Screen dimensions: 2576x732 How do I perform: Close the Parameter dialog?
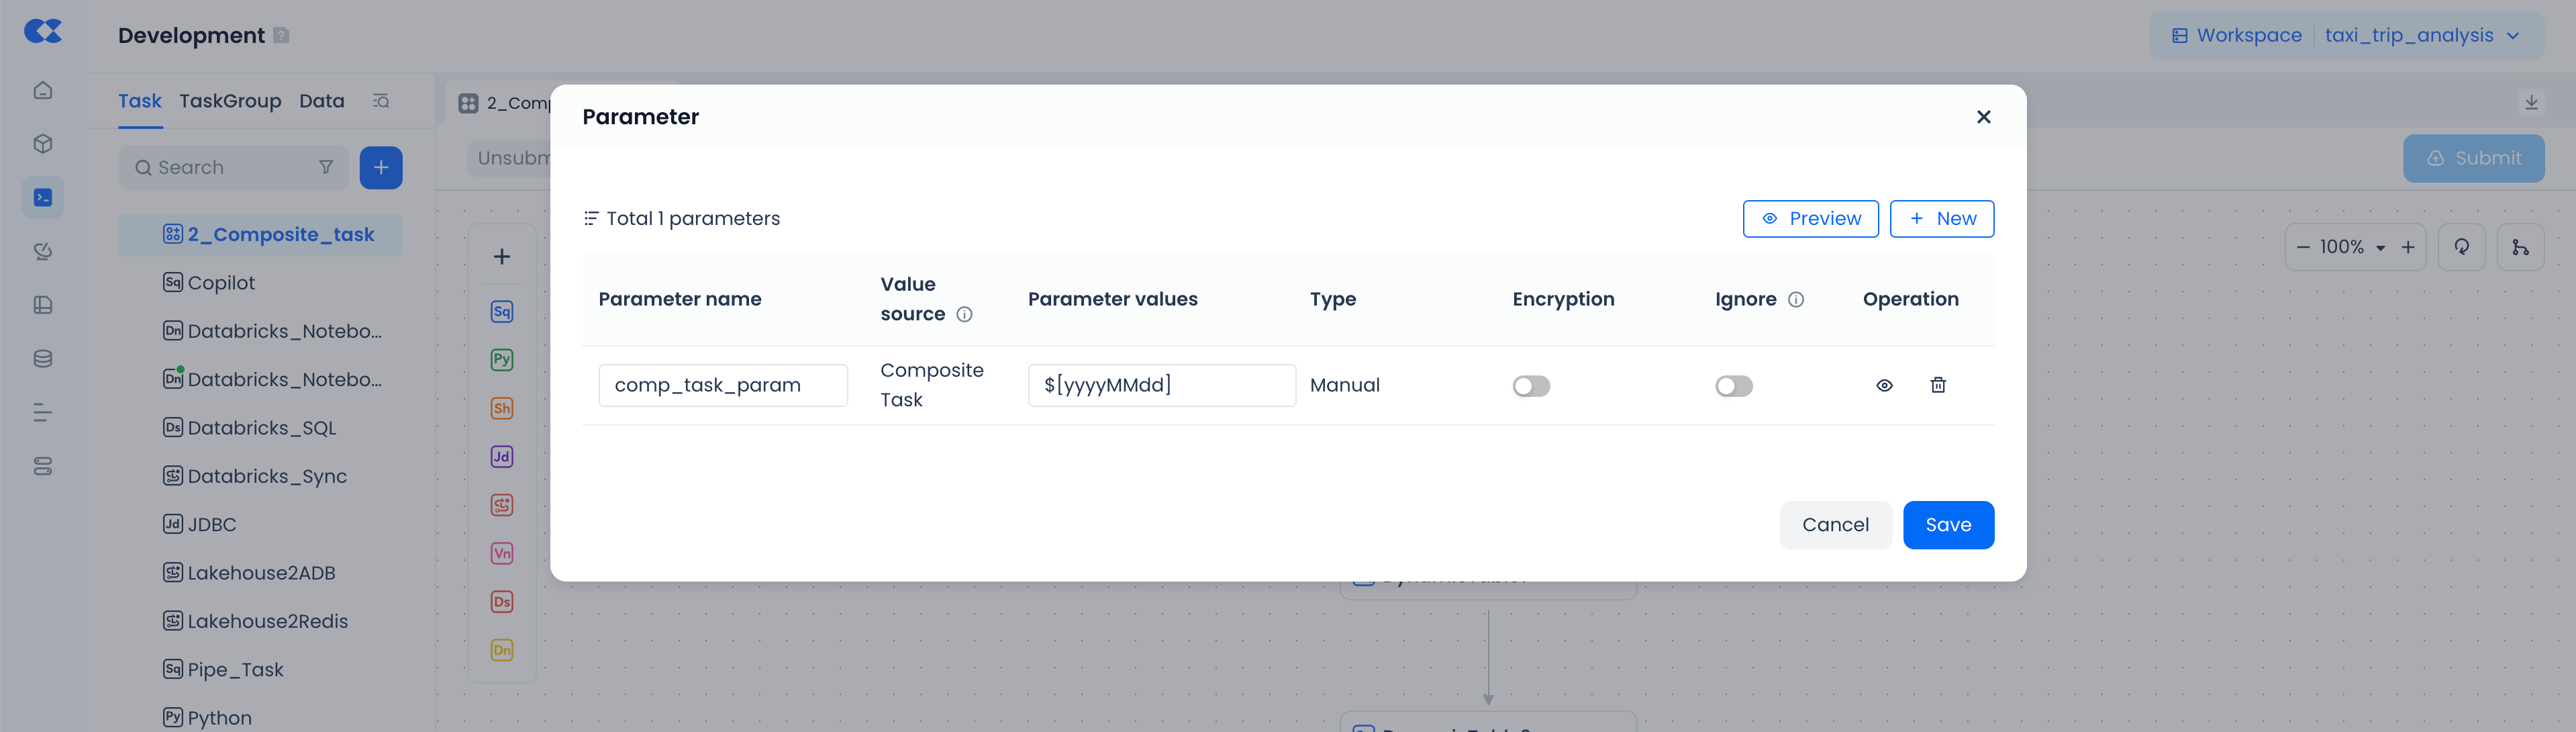pyautogui.click(x=1983, y=117)
